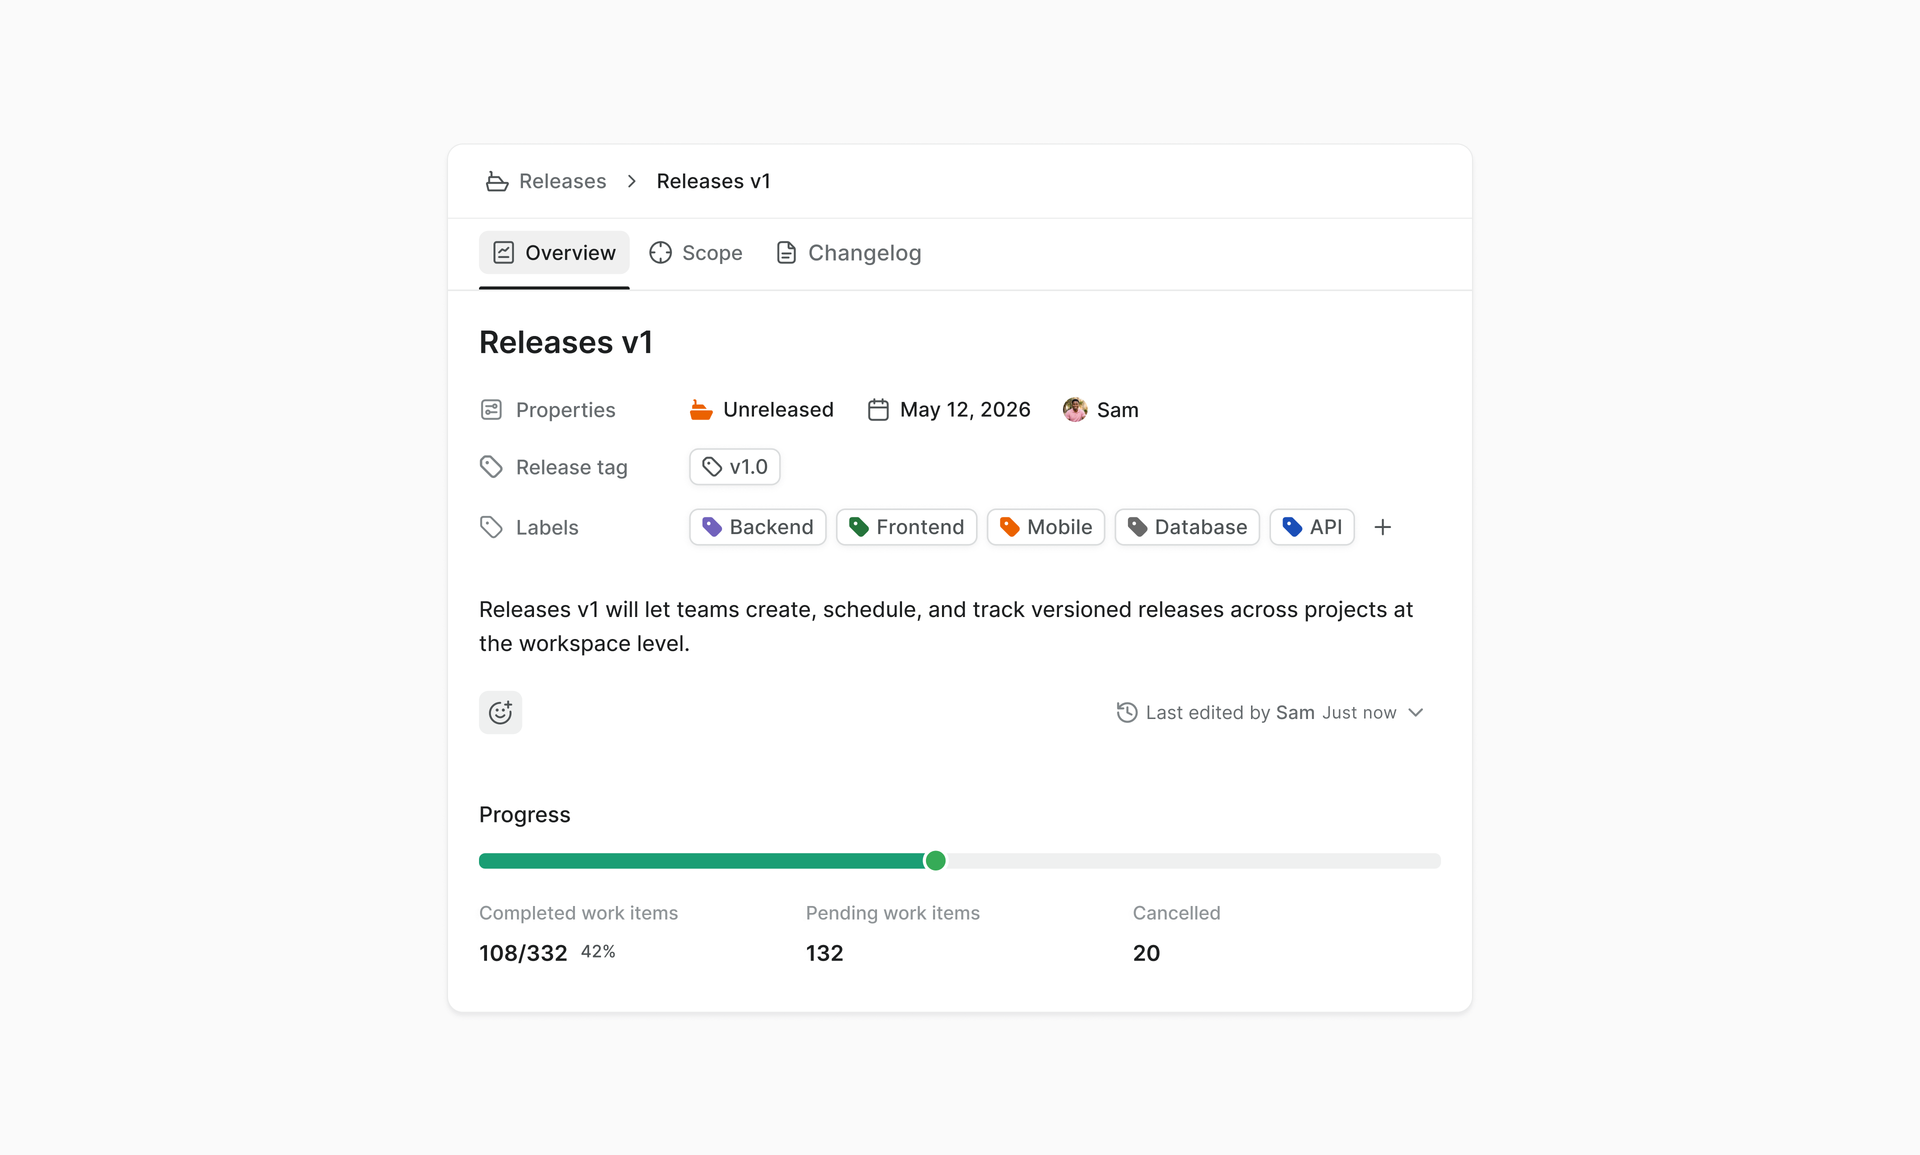Click the Changelog document icon
The height and width of the screenshot is (1155, 1920).
[787, 253]
